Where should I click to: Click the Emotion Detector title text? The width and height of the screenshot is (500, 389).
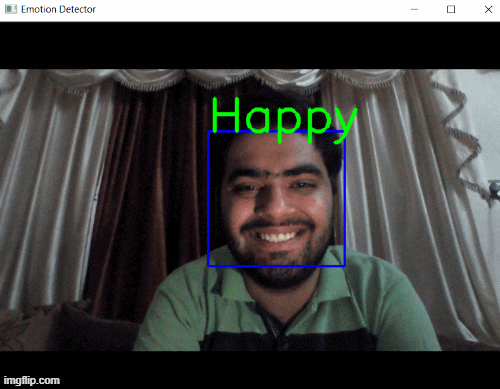[x=58, y=9]
